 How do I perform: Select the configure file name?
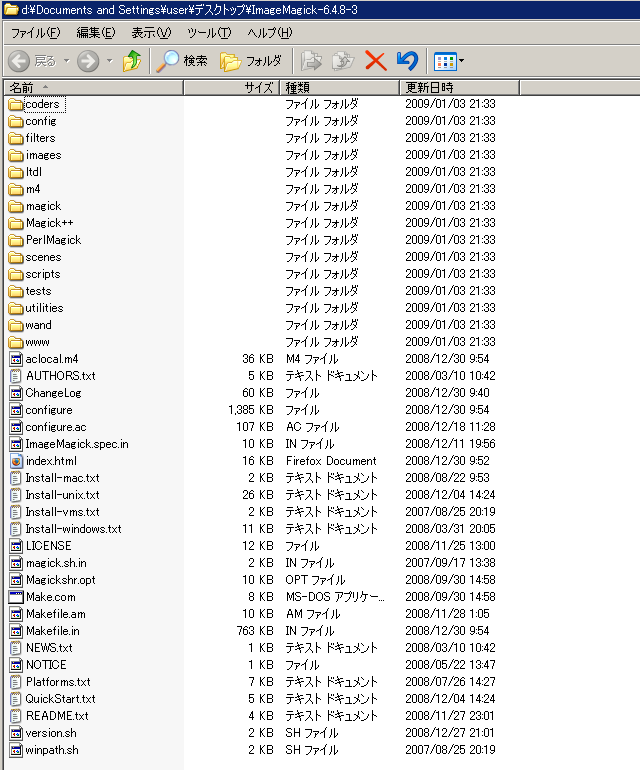(49, 410)
